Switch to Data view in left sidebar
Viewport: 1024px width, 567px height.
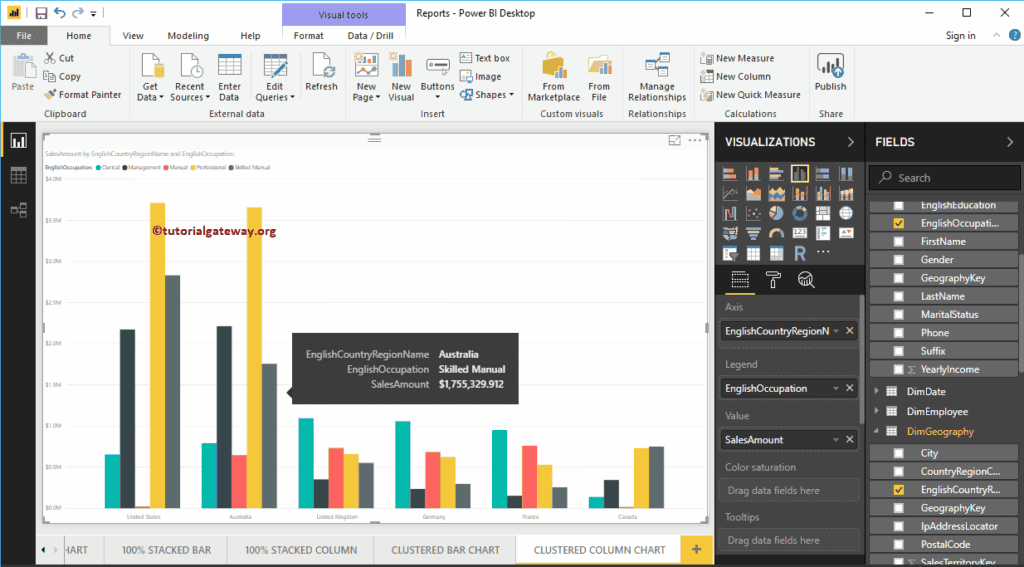[x=18, y=175]
